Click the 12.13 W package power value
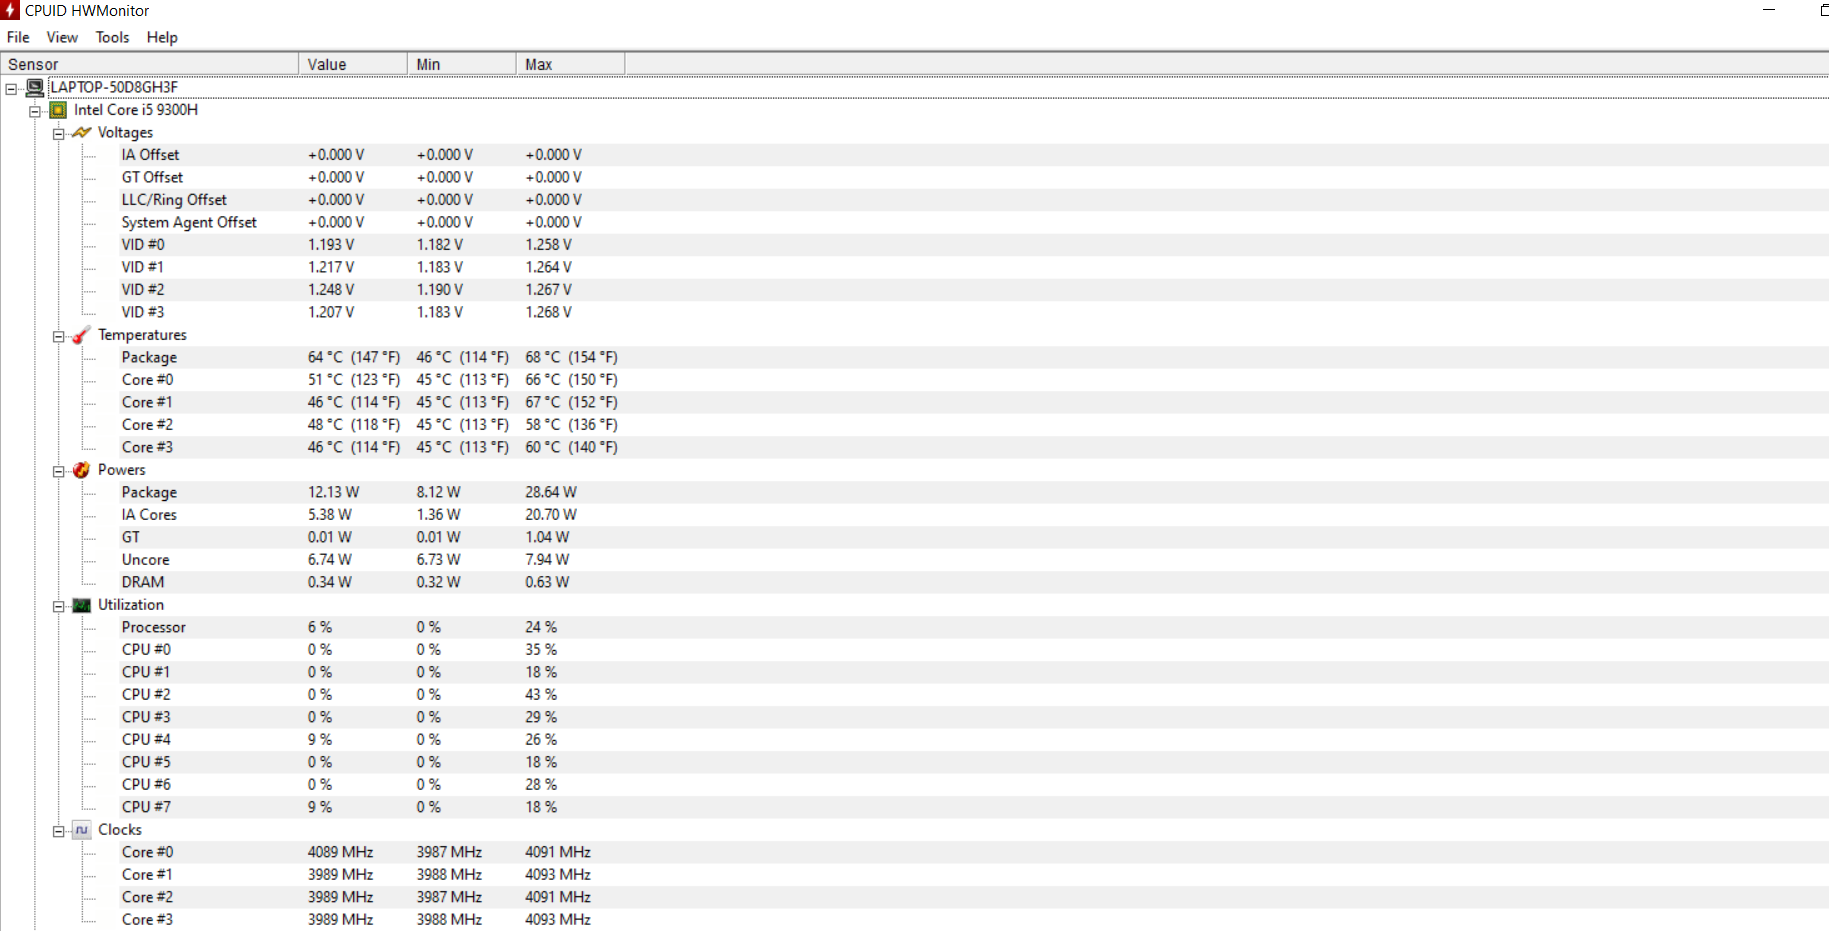The width and height of the screenshot is (1829, 931). (333, 492)
